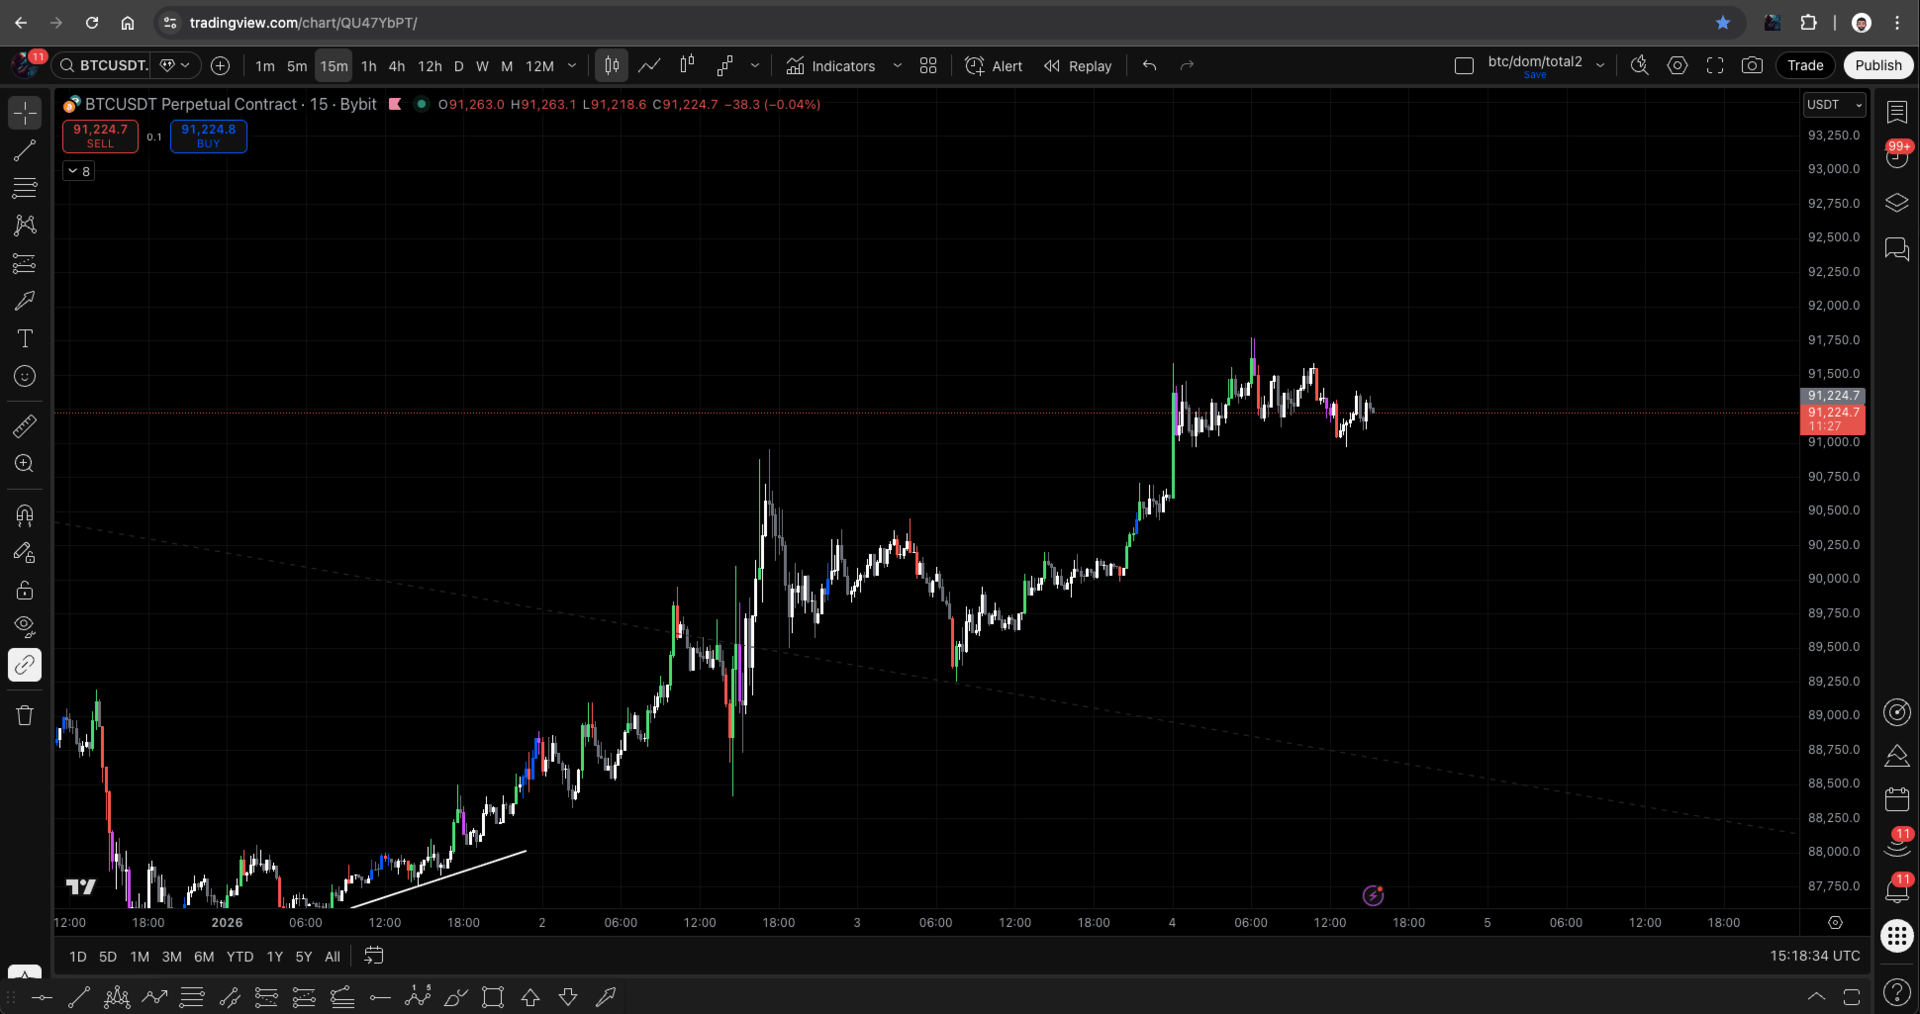Open chart settings hexagon icon
The width and height of the screenshot is (1920, 1014).
point(1677,65)
